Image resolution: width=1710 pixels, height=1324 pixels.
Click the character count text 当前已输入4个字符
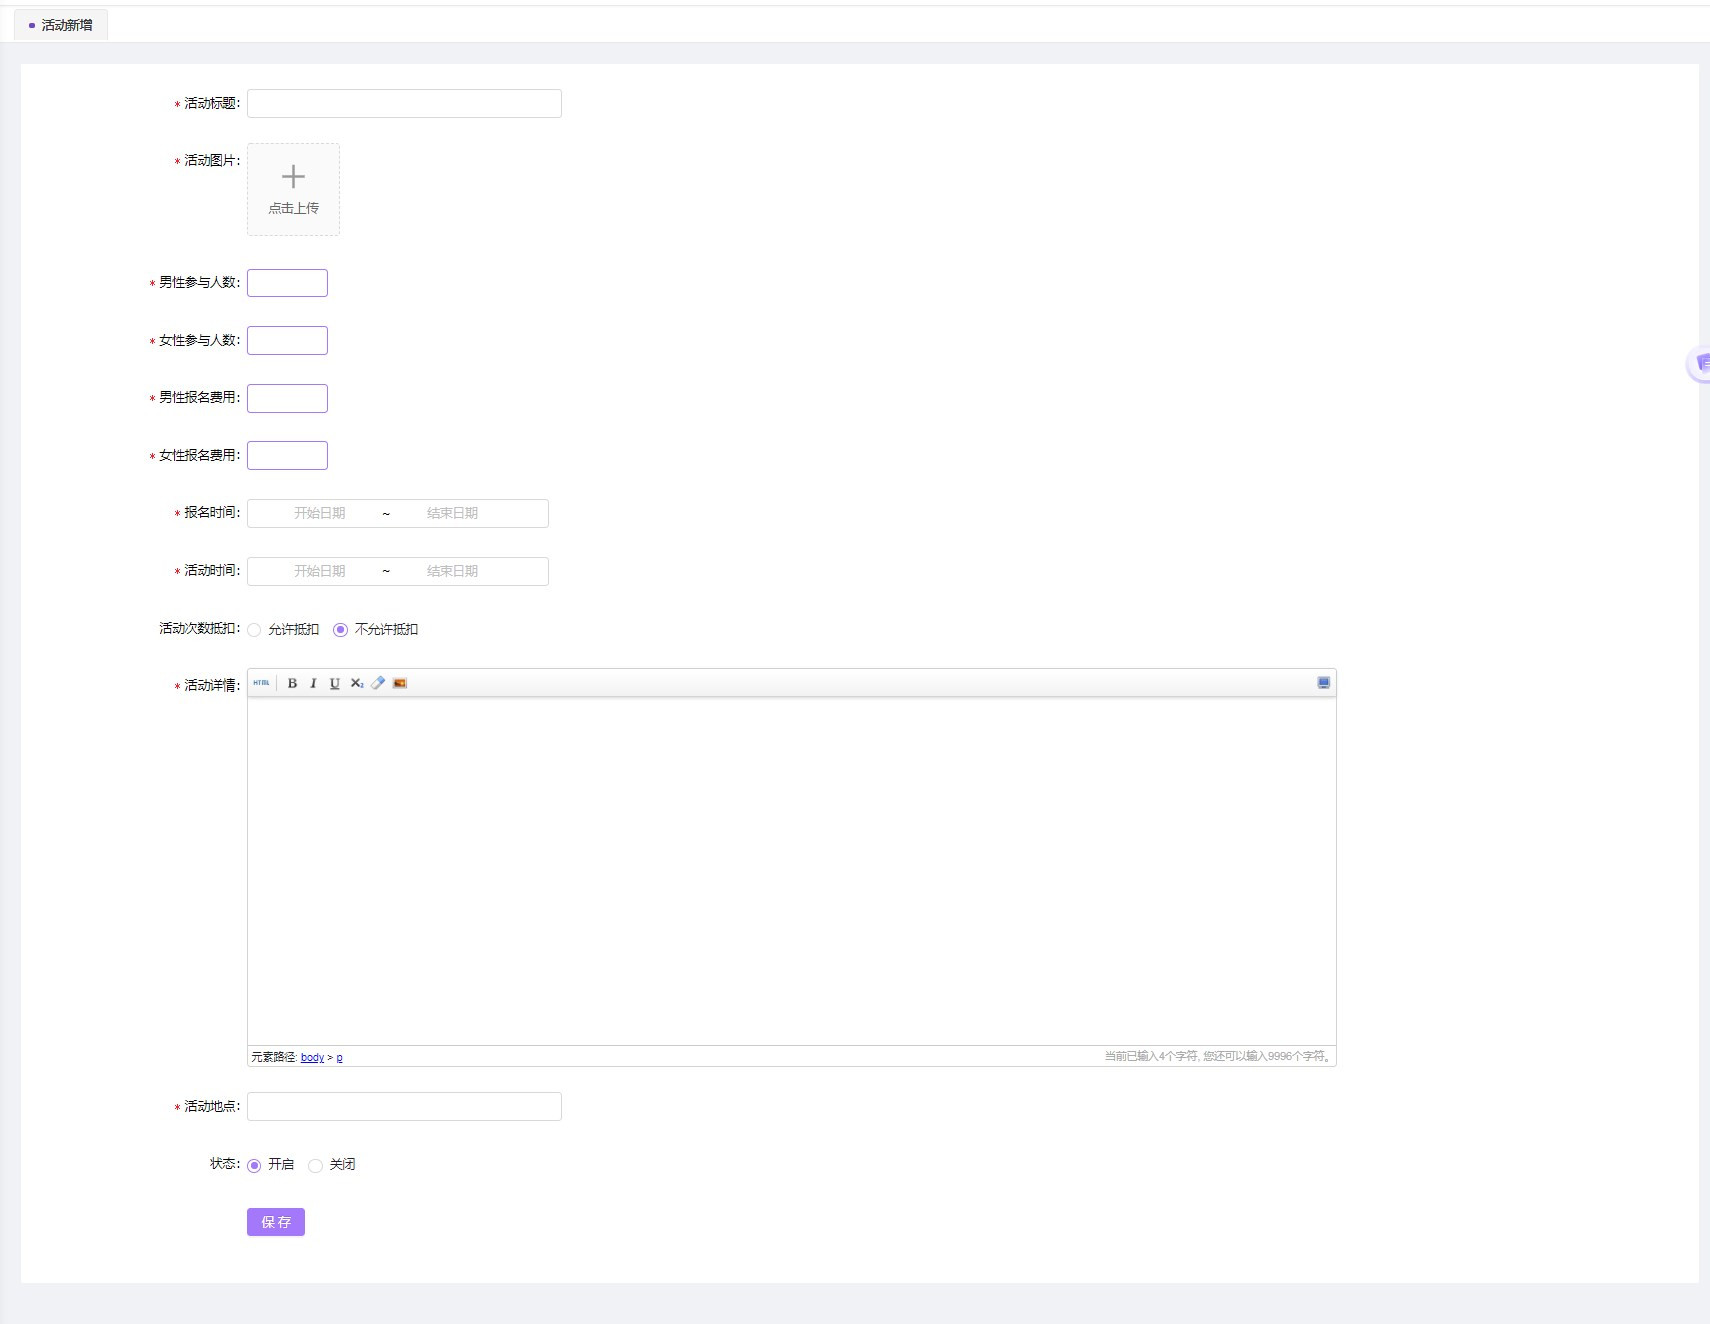pos(1150,1056)
